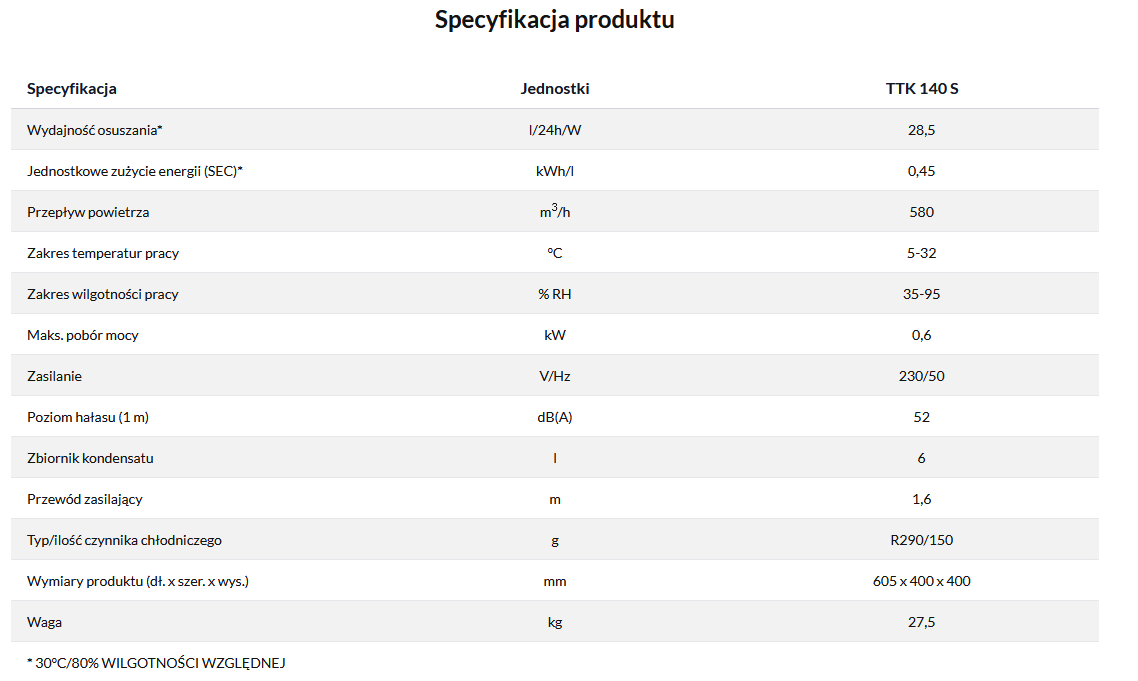Click the "Specyfikacja" column header
1138x681 pixels.
(x=72, y=88)
